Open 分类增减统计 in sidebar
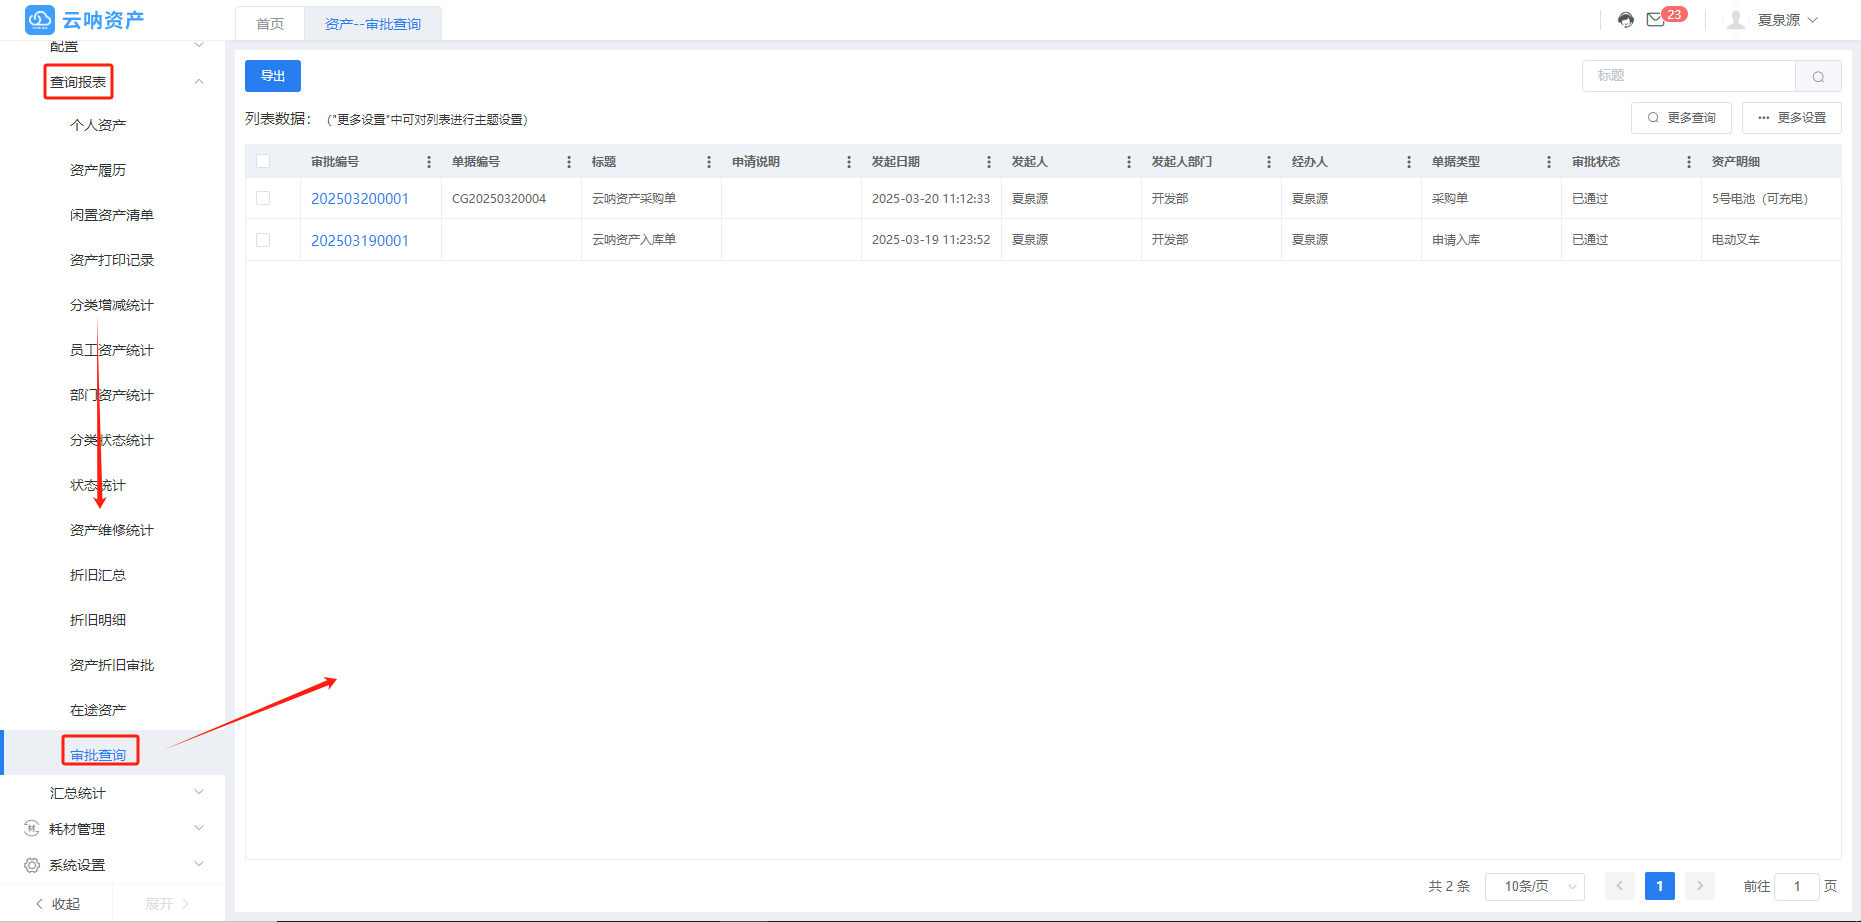The image size is (1861, 922). (112, 305)
